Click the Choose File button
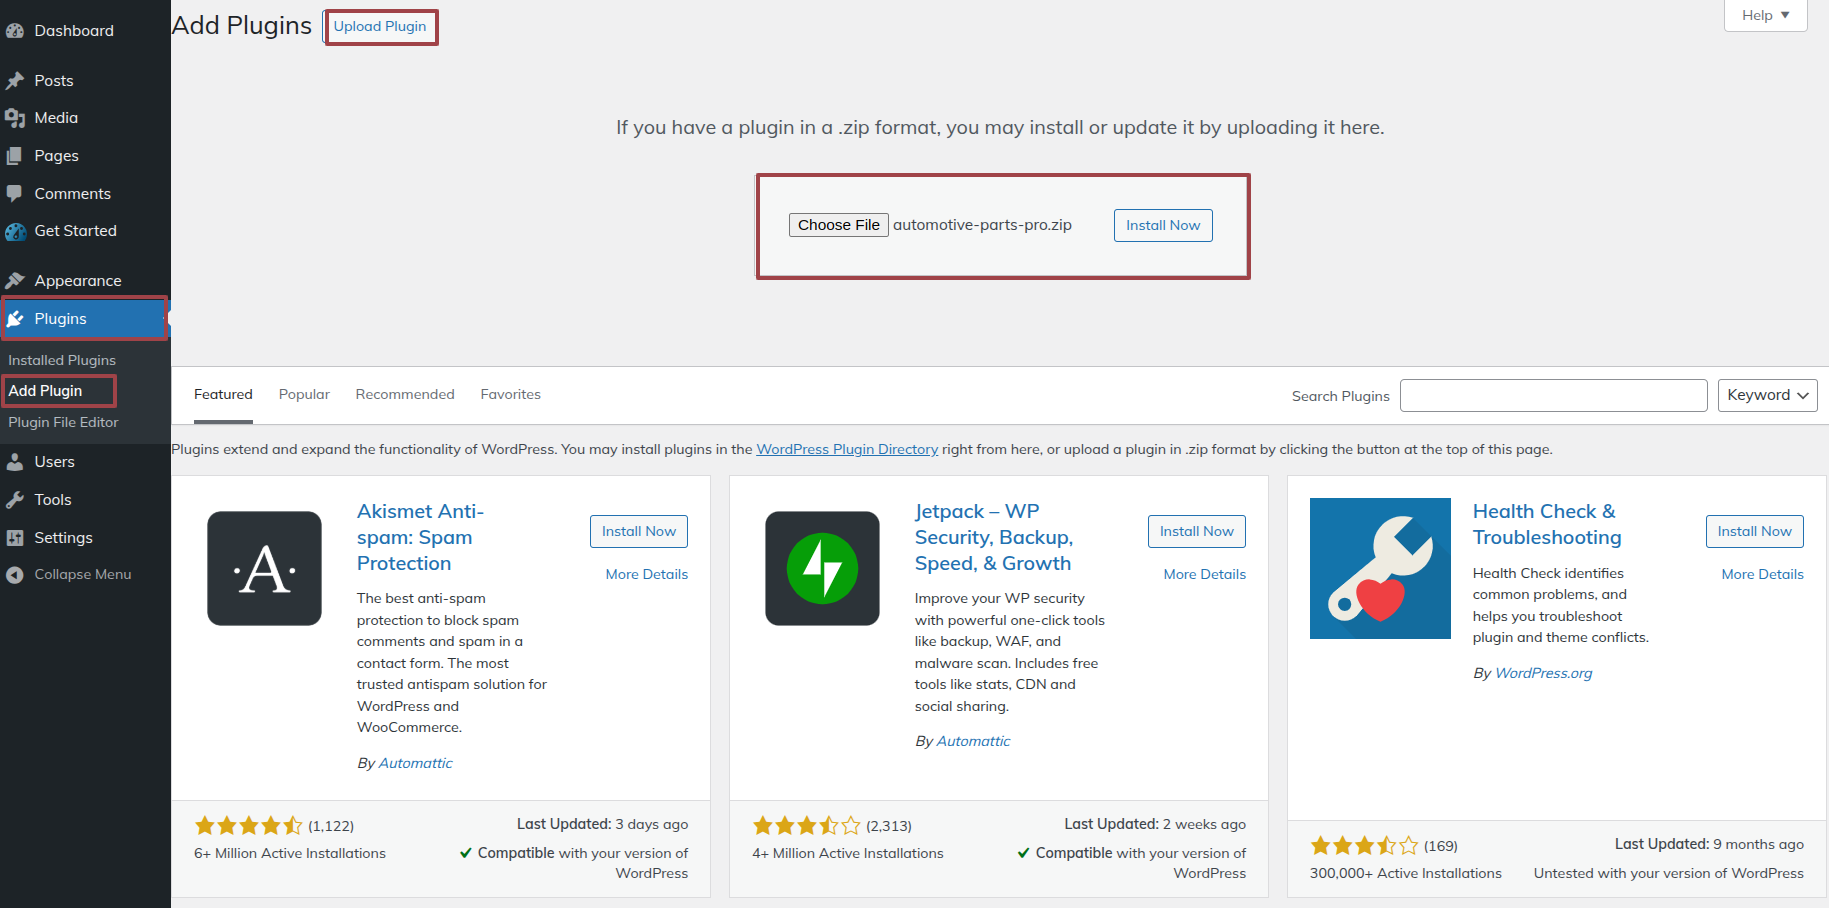The height and width of the screenshot is (908, 1829). click(839, 225)
